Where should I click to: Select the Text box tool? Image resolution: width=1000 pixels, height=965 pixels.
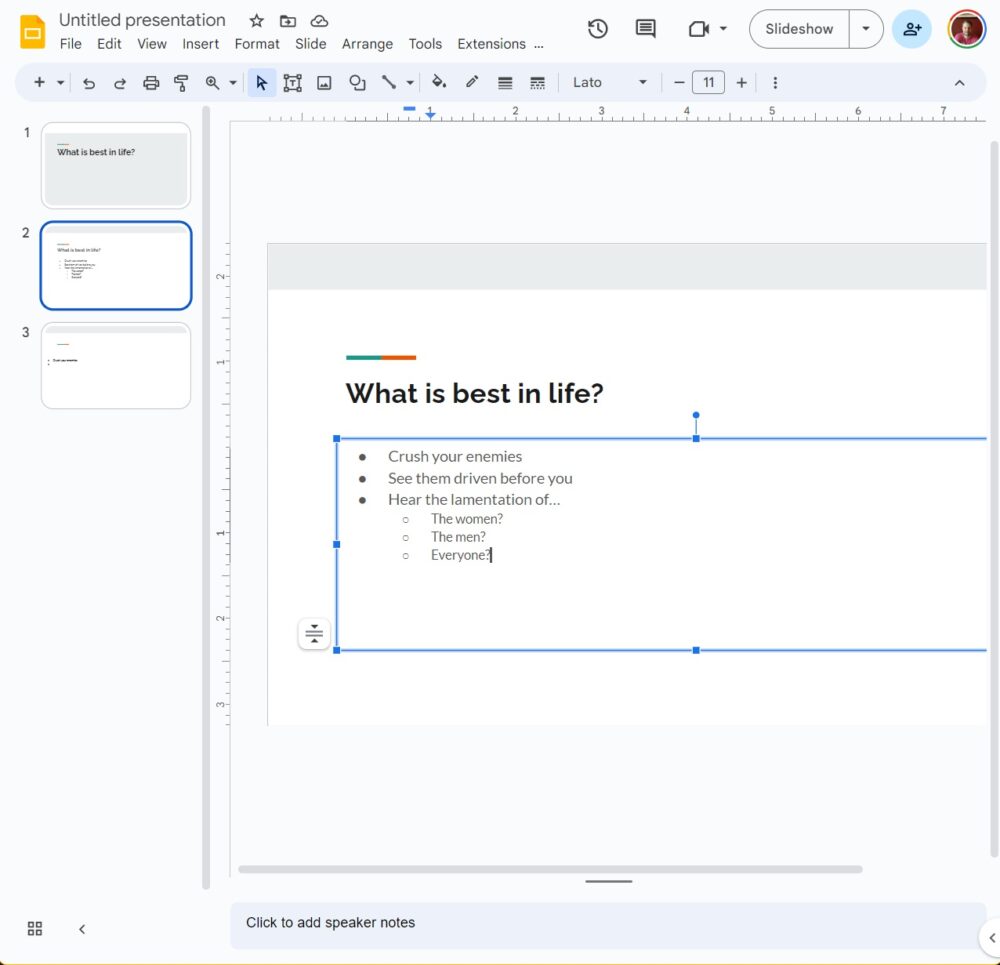coord(293,82)
